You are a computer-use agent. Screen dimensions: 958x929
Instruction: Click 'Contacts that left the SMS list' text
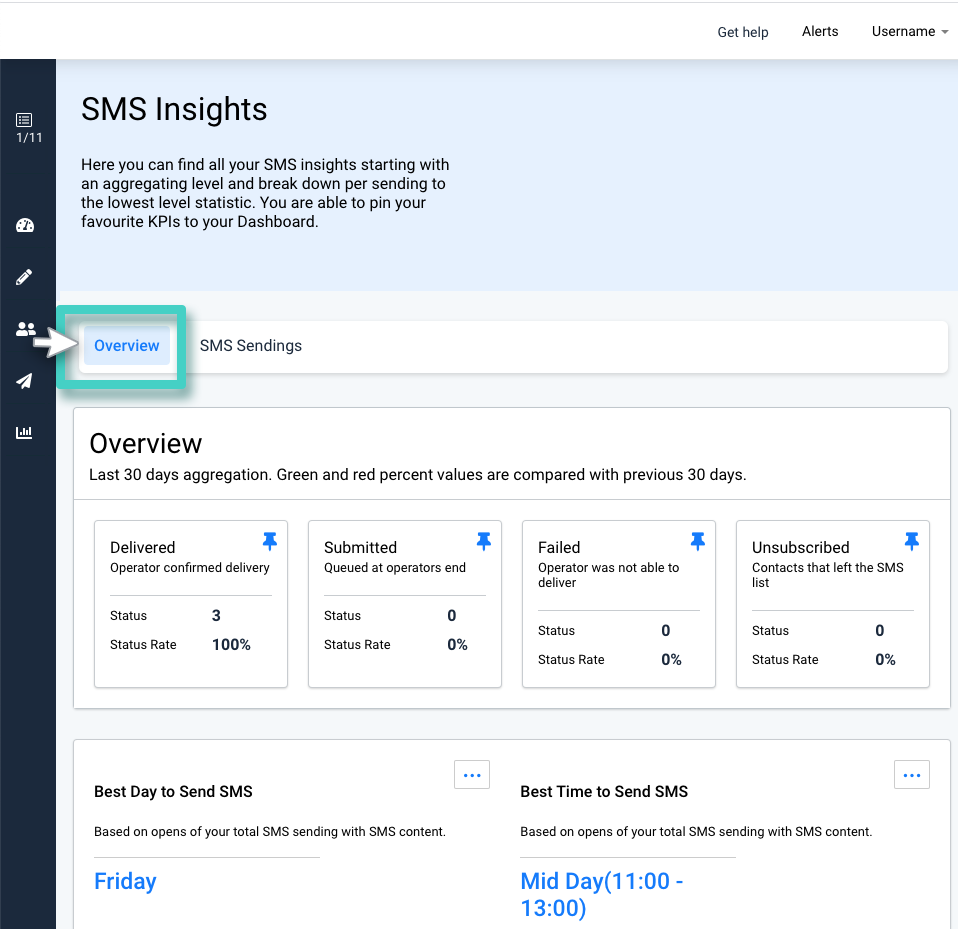[x=827, y=575]
